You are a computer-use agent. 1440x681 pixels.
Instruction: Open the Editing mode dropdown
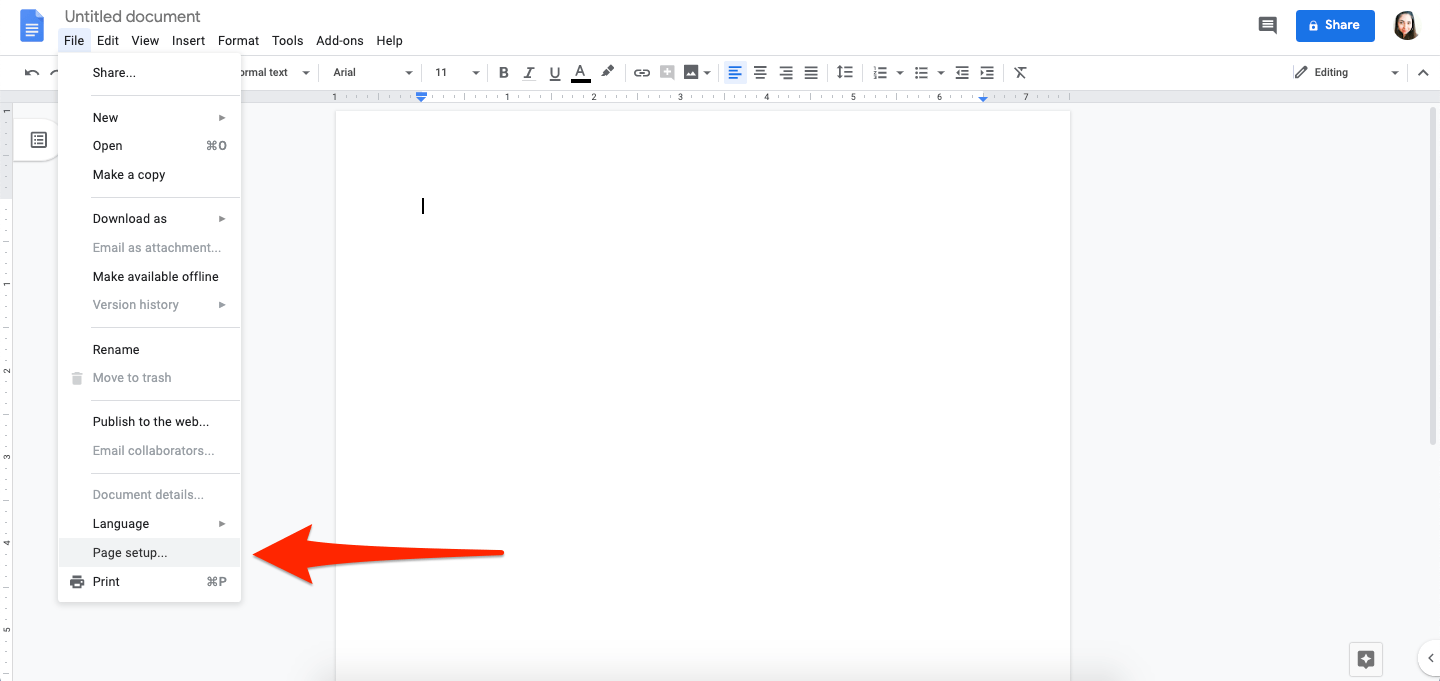pos(1346,73)
